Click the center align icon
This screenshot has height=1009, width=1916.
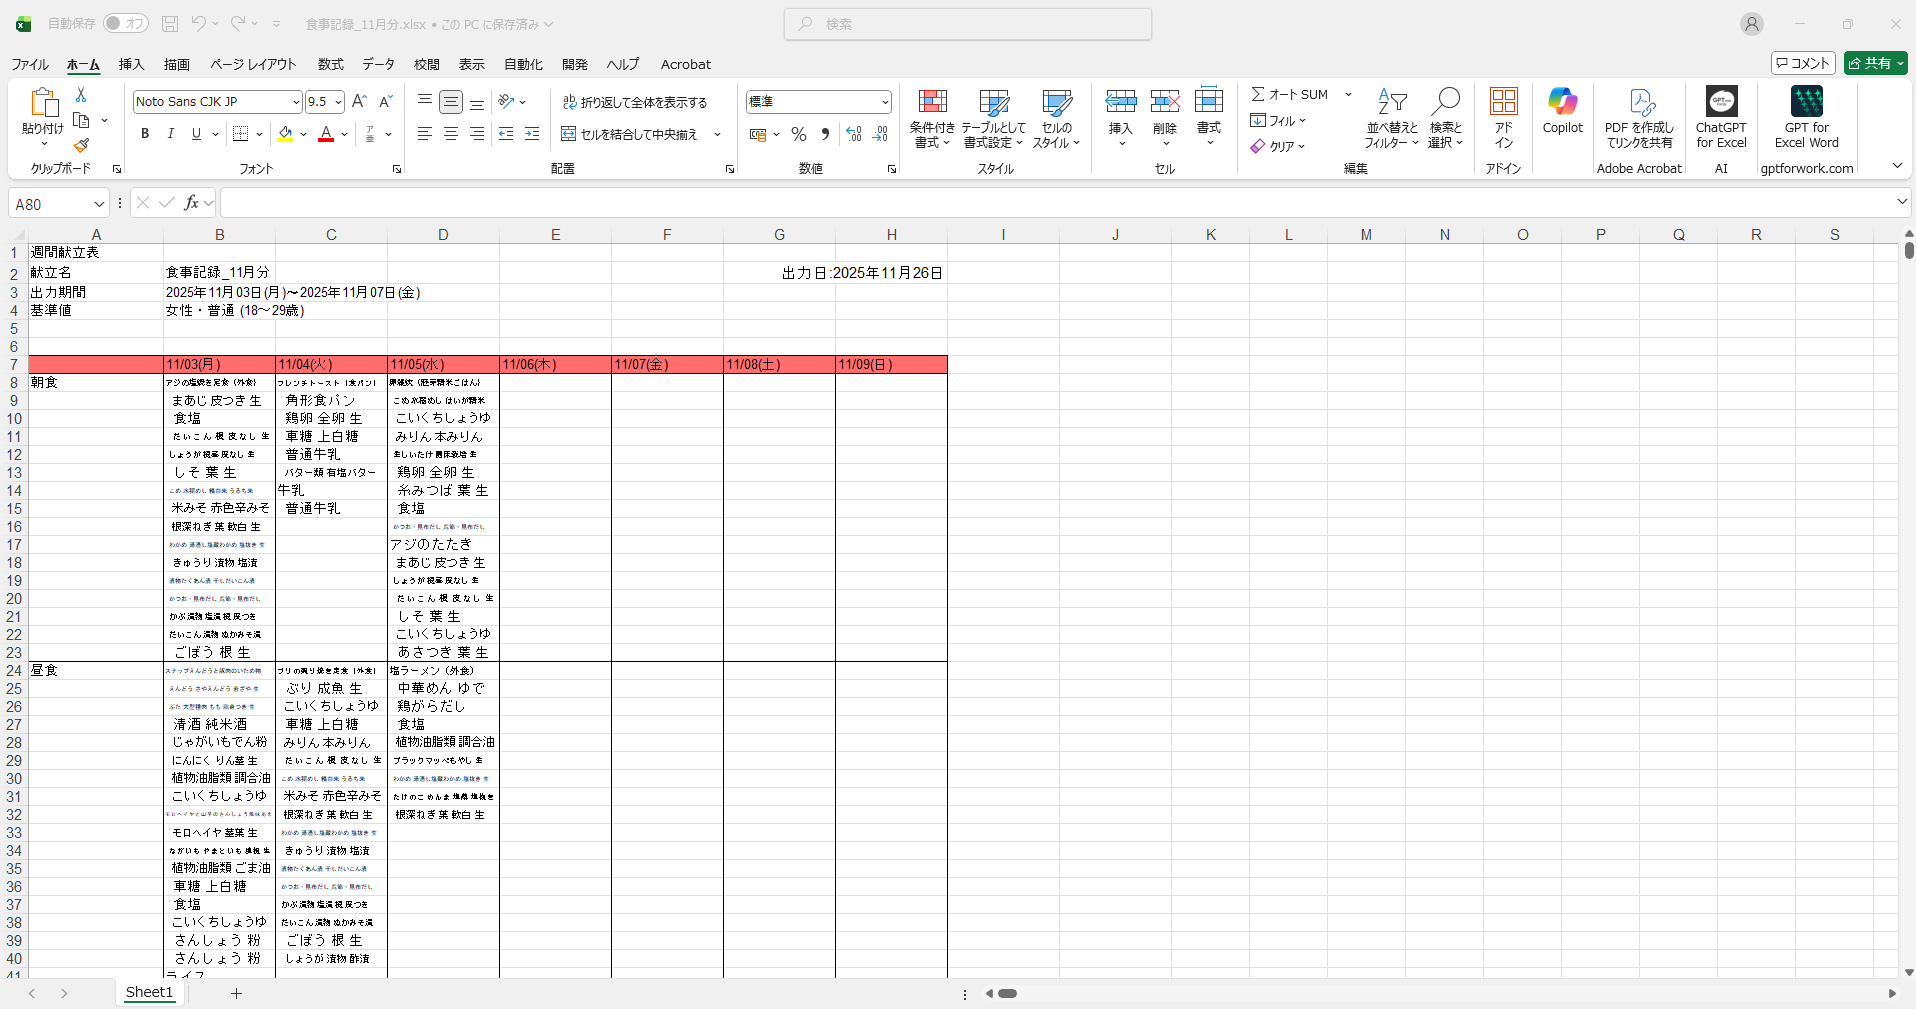click(451, 134)
